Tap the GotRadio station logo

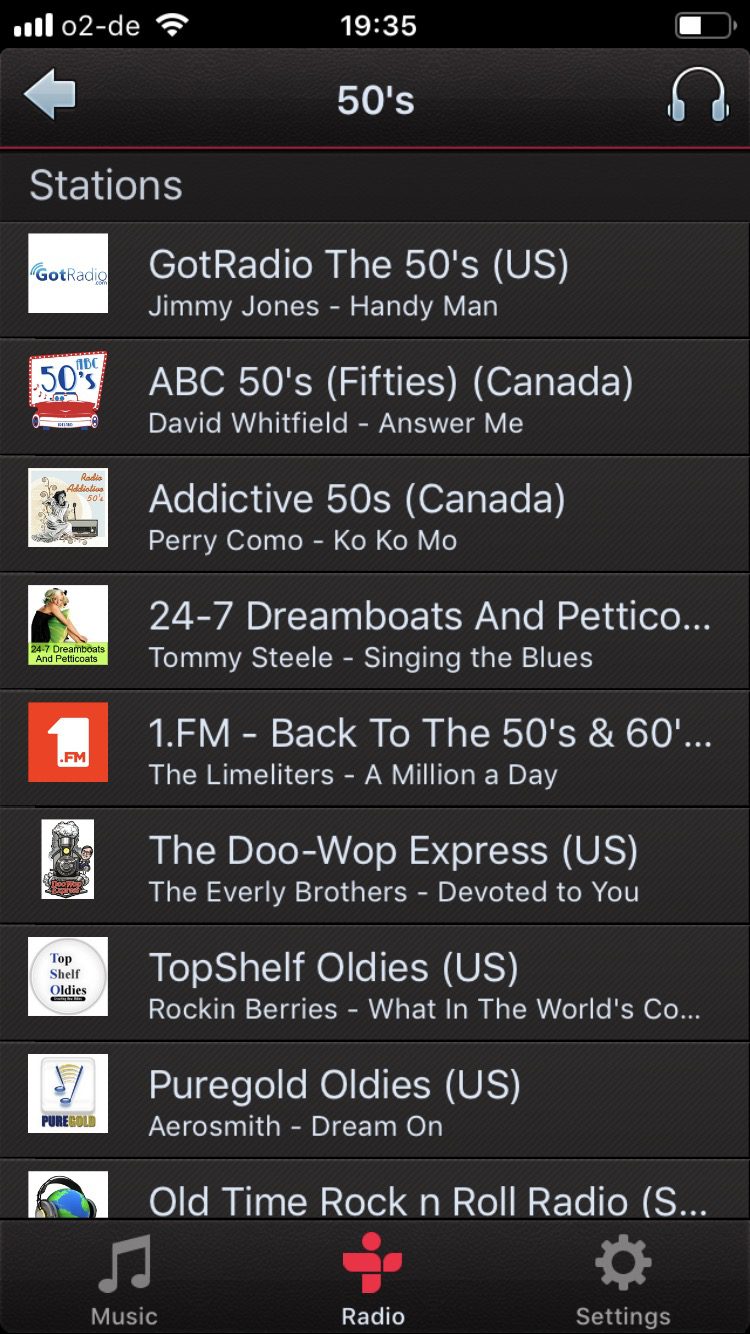point(68,273)
